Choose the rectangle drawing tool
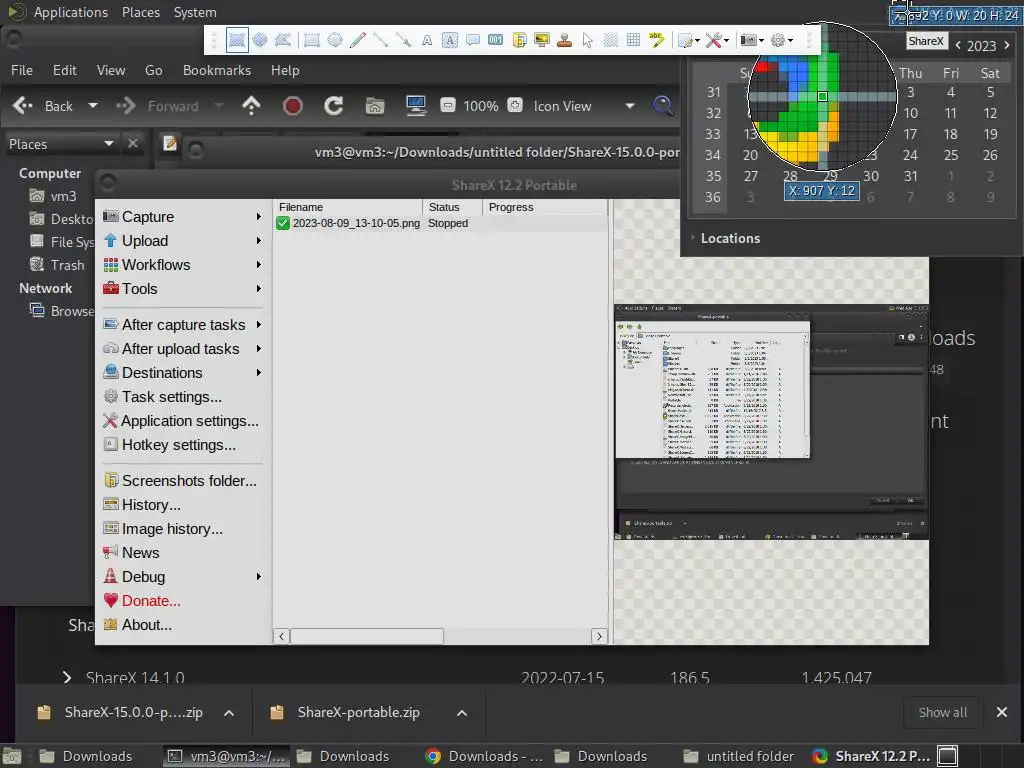This screenshot has width=1024, height=768. pyautogui.click(x=312, y=40)
